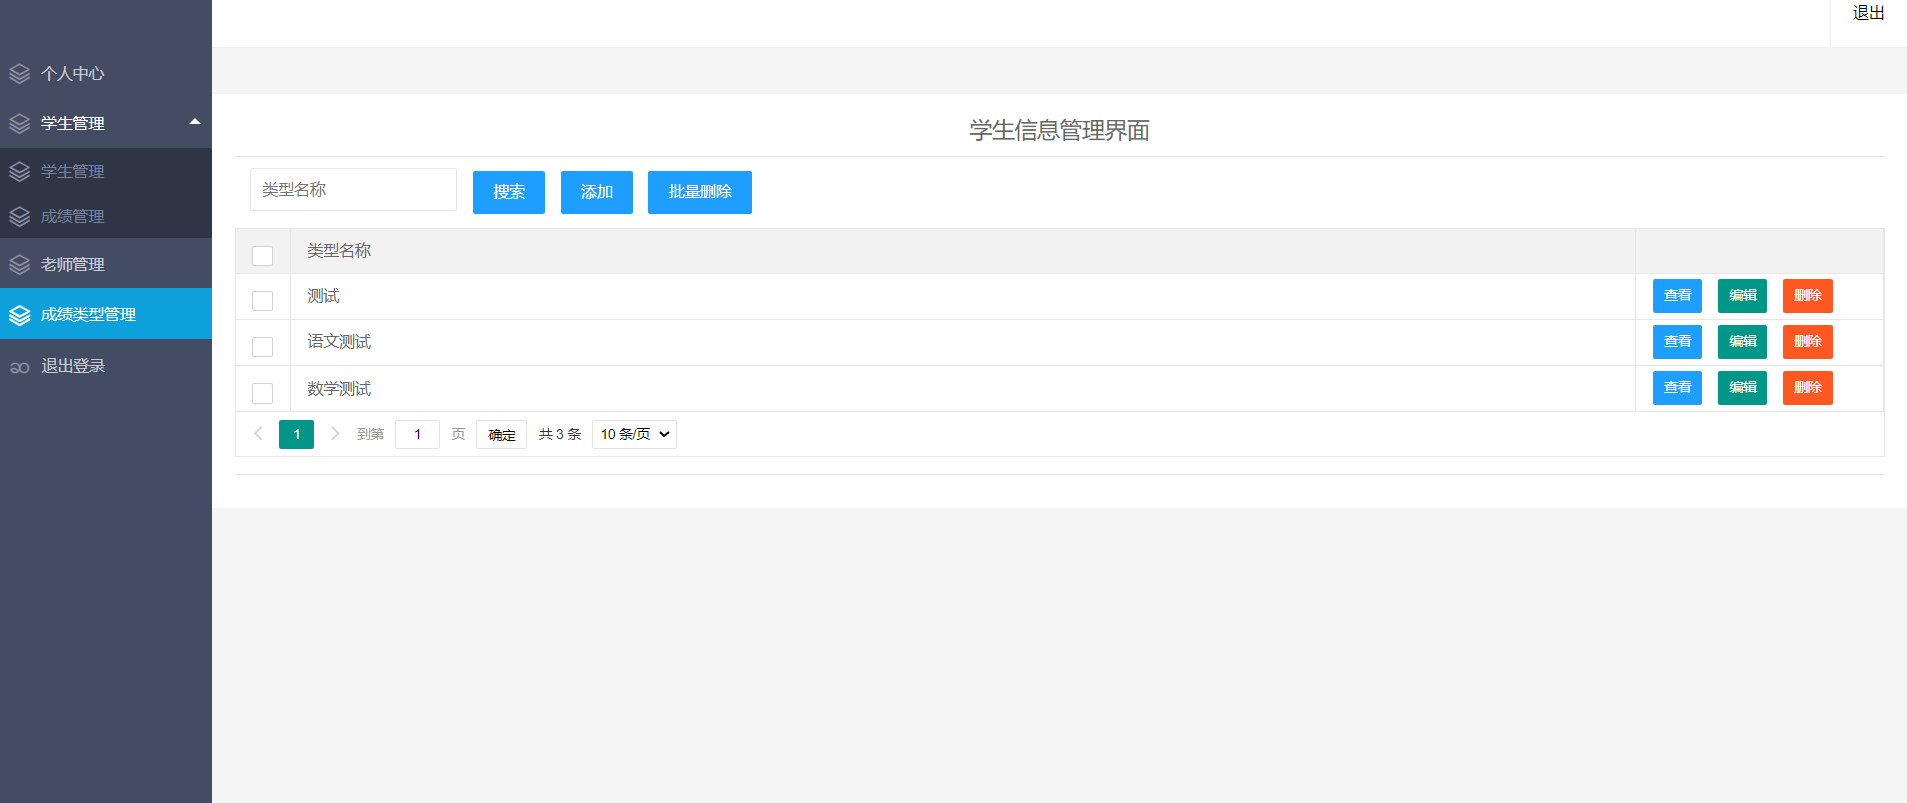
Task: Click 删除 for the 测试 row
Action: click(x=1808, y=296)
